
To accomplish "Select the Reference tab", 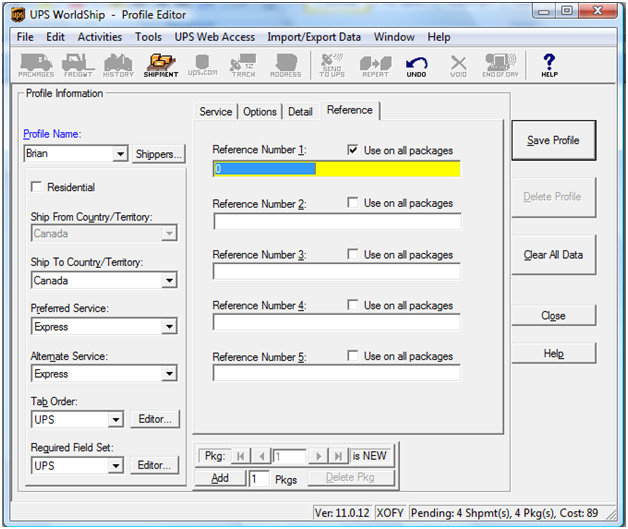I will coord(350,110).
